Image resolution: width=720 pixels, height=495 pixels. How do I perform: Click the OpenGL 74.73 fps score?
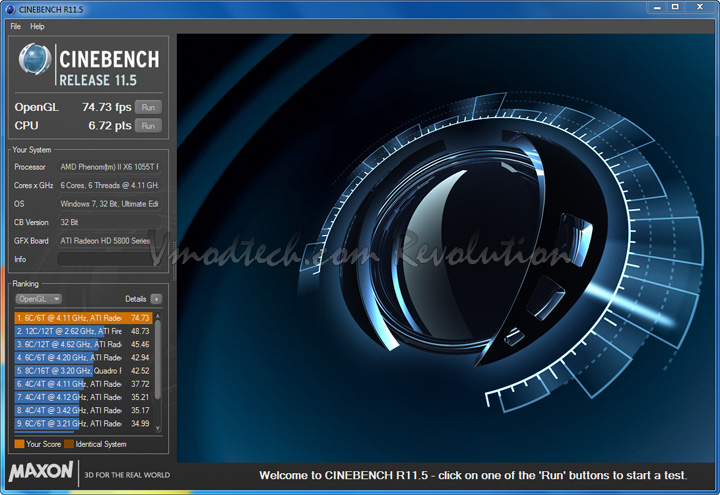point(107,107)
